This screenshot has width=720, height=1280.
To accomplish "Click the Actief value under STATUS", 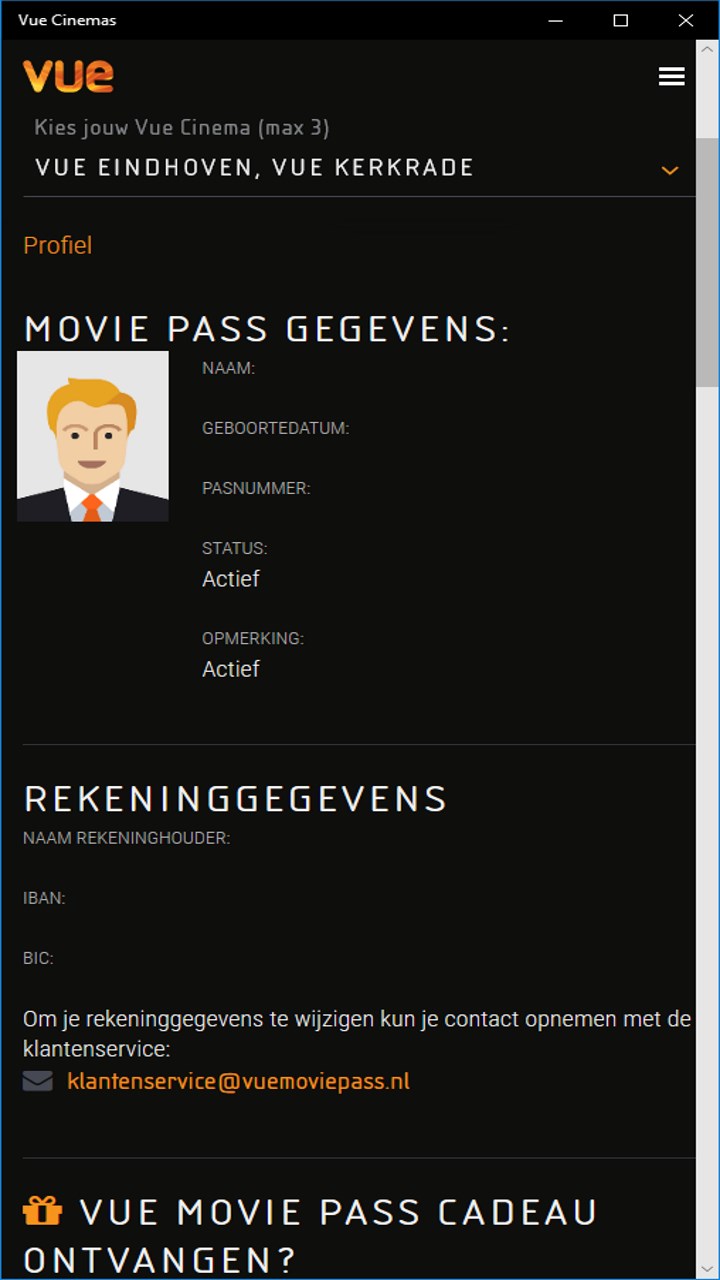I will click(231, 579).
